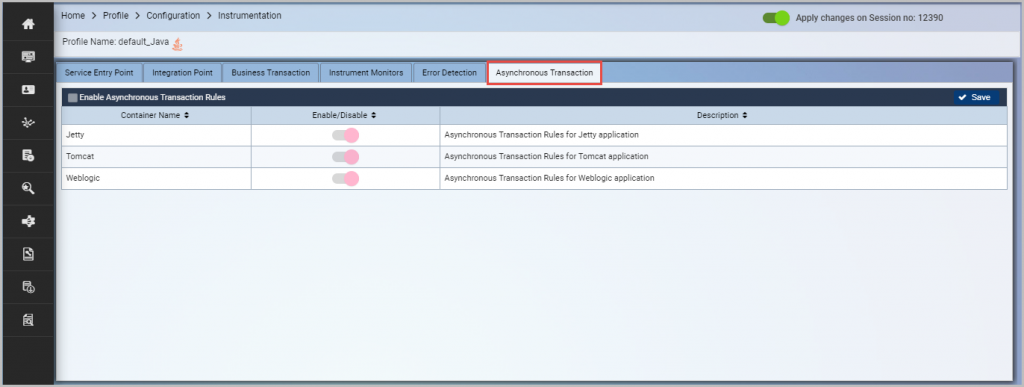The height and width of the screenshot is (387, 1024).
Task: Check Enable Asynchronous Transaction Rules checkbox
Action: tap(72, 97)
